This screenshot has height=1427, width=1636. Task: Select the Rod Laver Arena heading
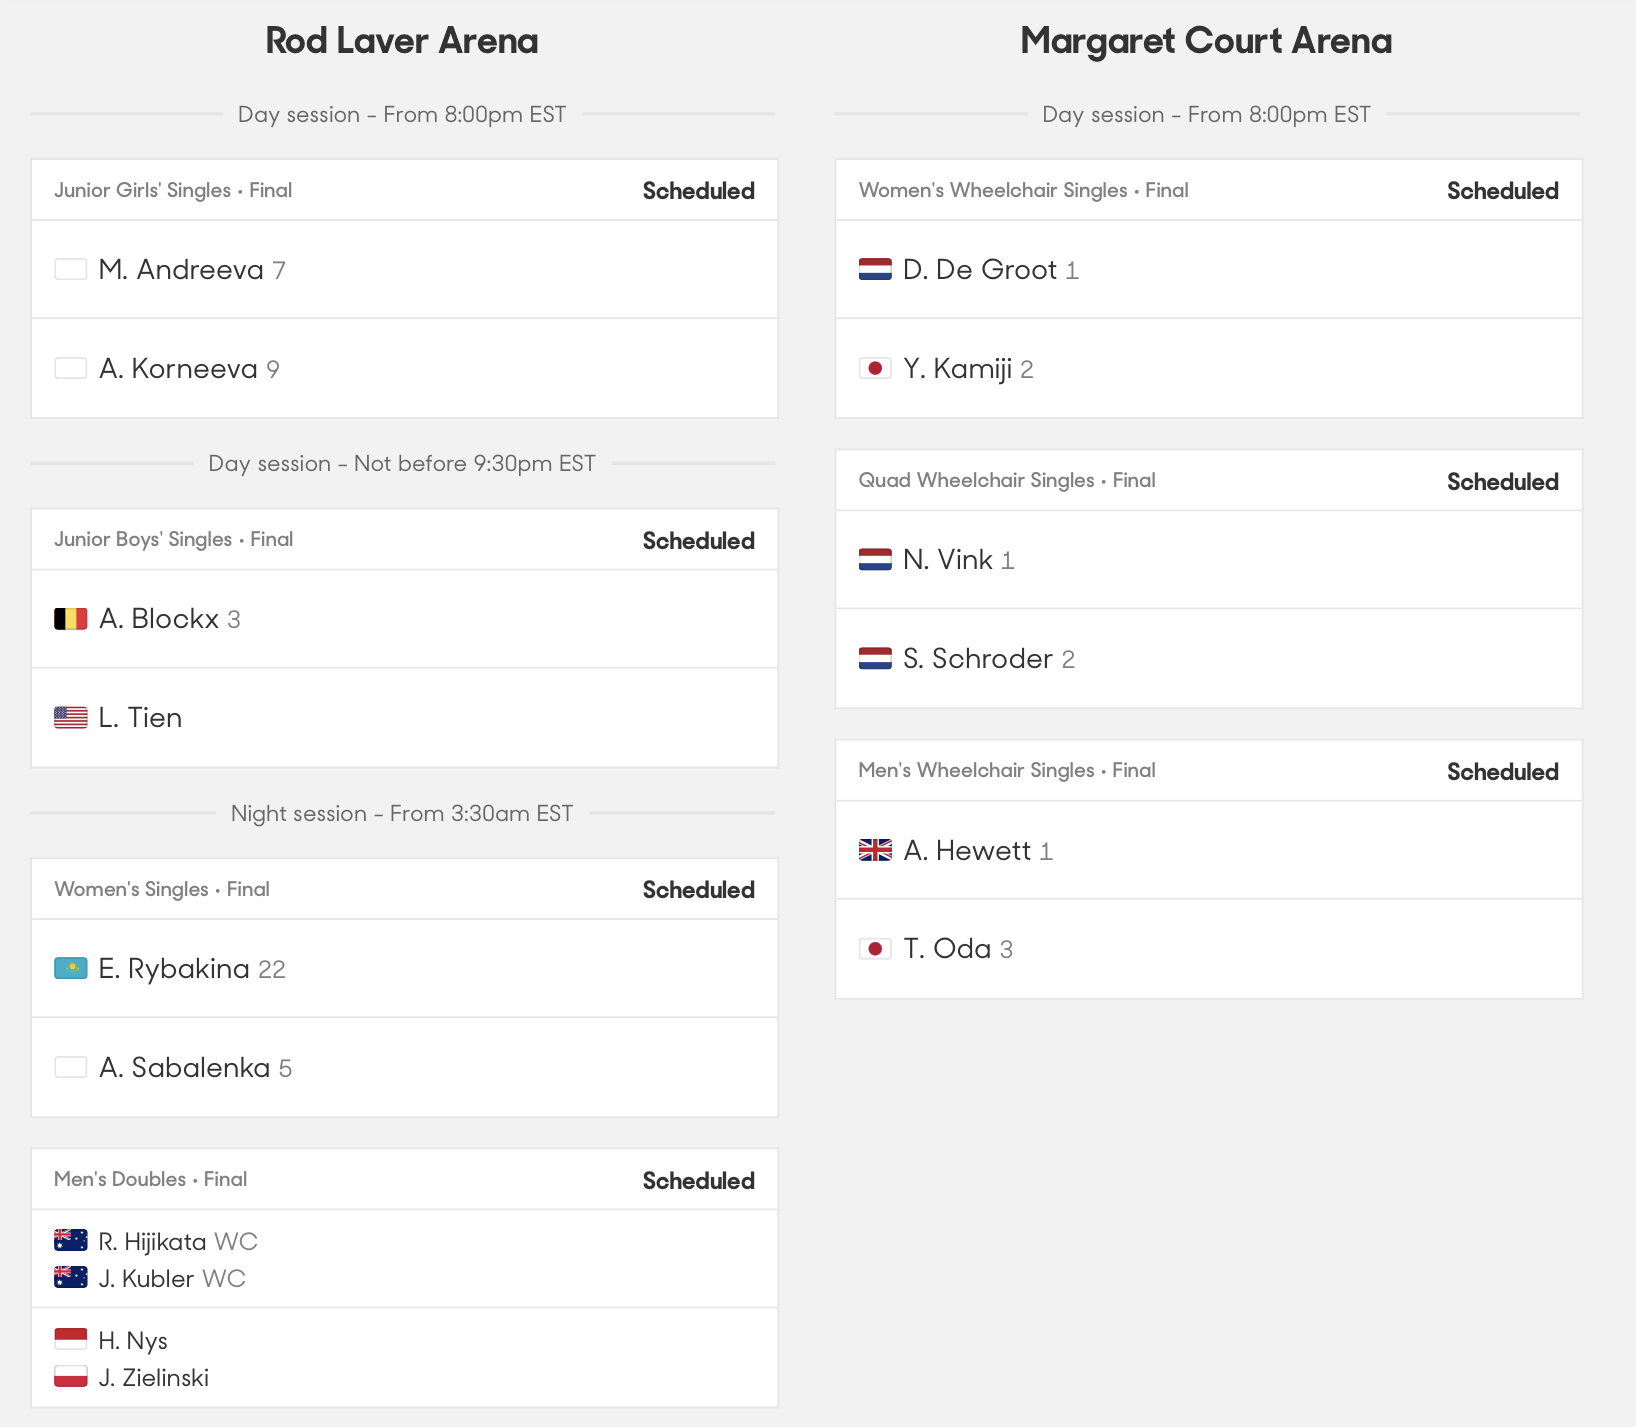tap(402, 41)
